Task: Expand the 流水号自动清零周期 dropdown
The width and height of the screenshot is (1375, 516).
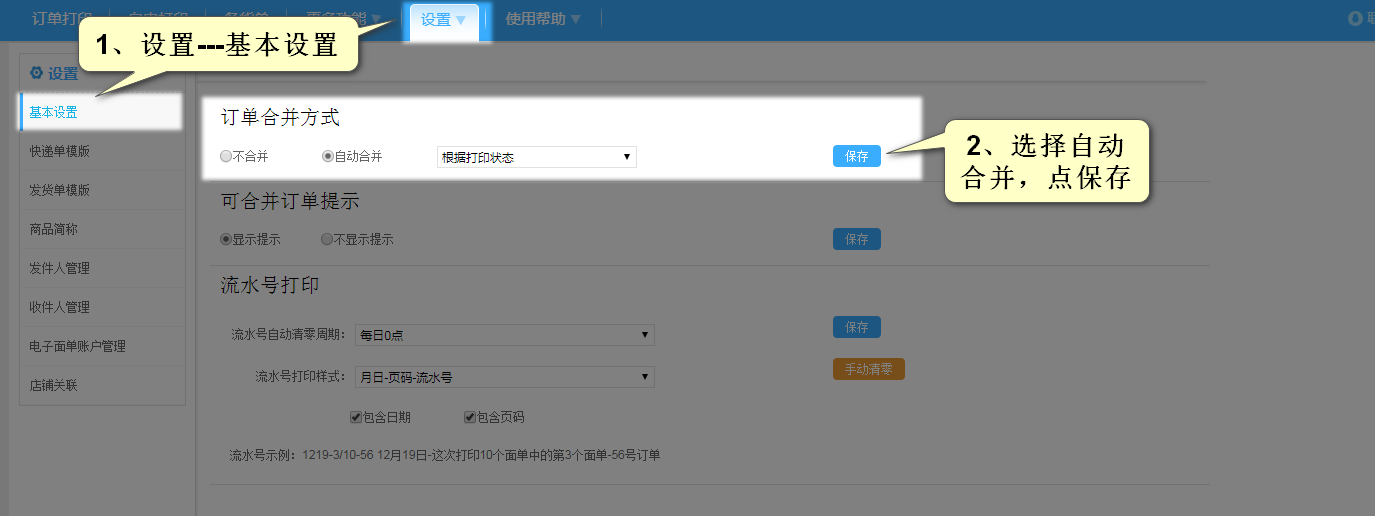Action: 504,335
